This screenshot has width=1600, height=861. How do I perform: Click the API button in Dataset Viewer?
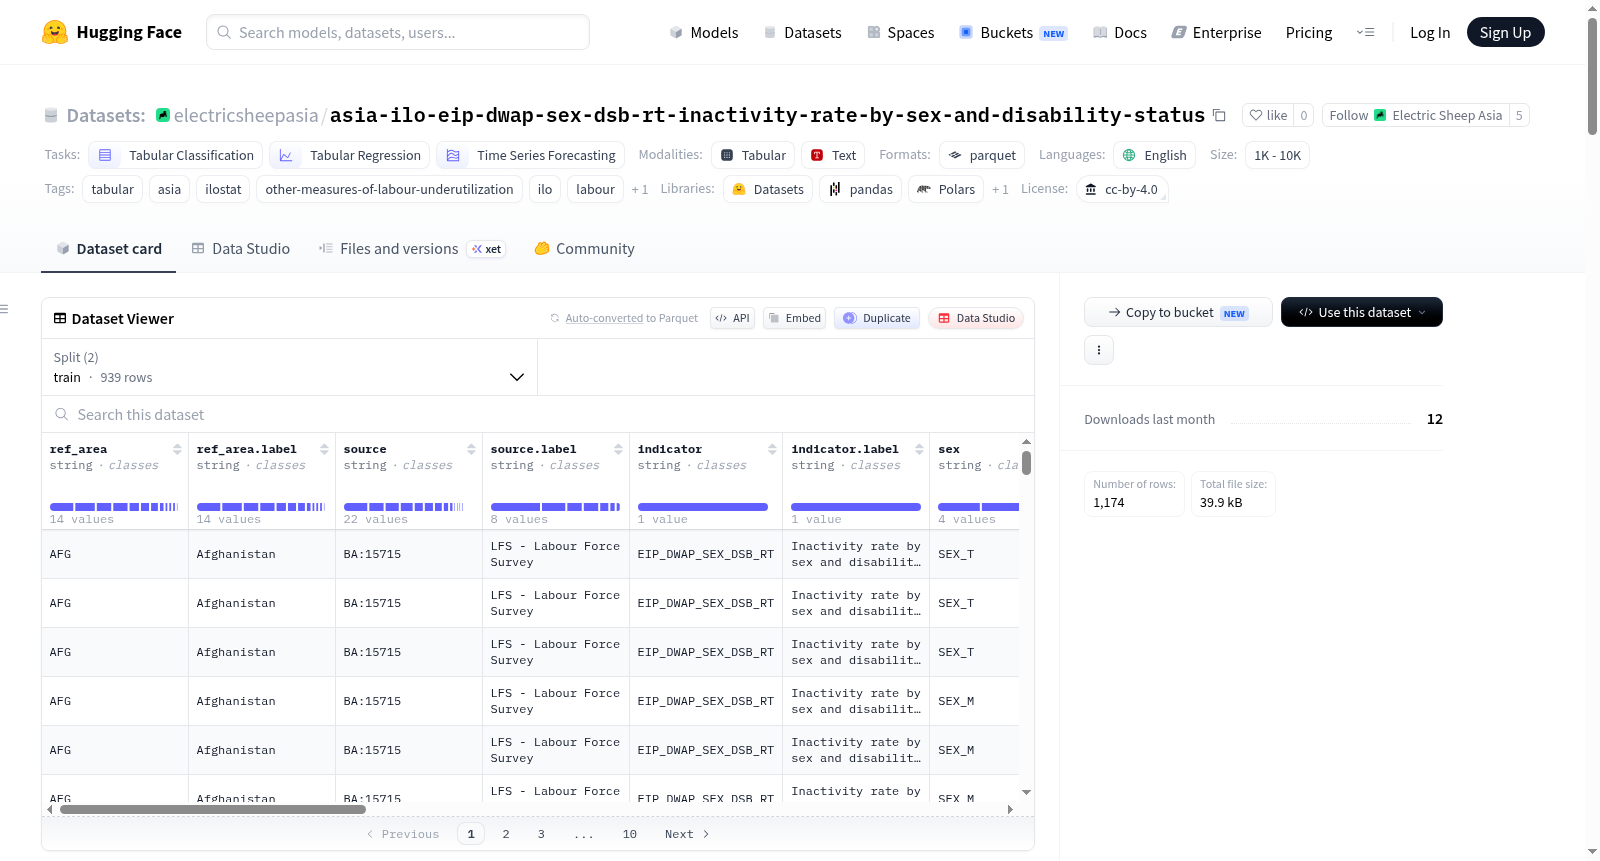(x=732, y=318)
